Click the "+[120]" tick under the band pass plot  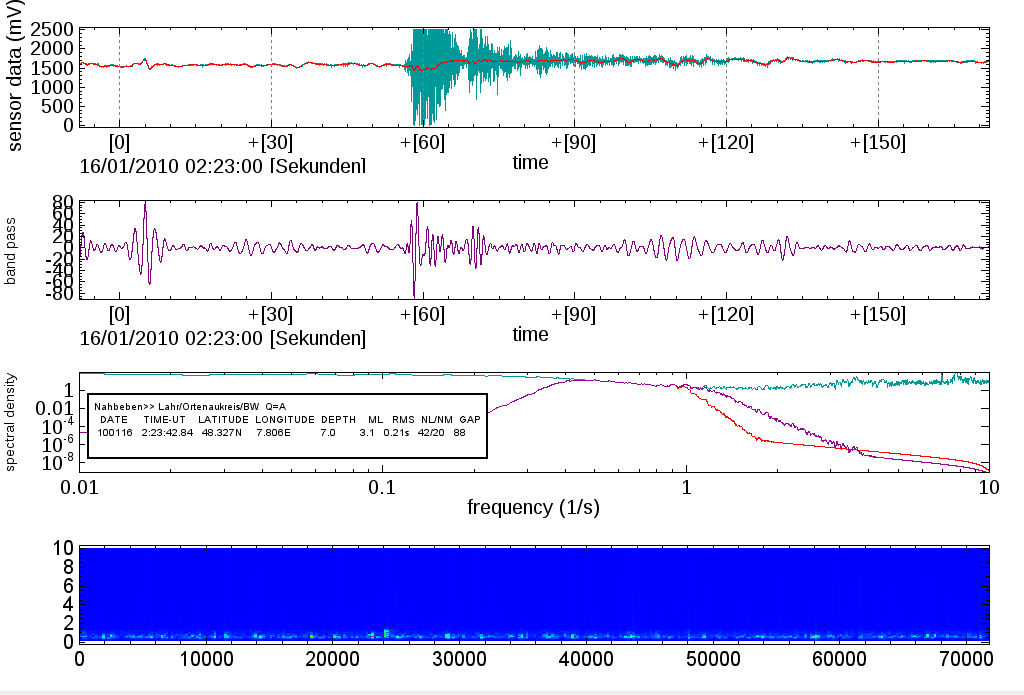tap(726, 315)
